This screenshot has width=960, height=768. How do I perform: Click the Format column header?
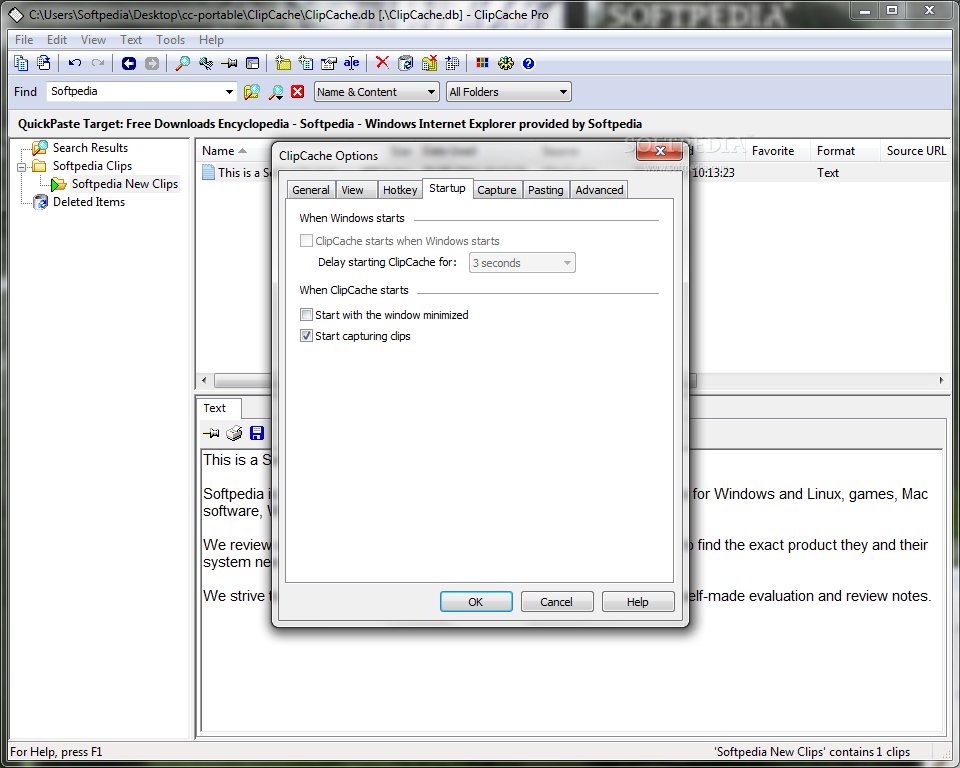click(x=836, y=151)
